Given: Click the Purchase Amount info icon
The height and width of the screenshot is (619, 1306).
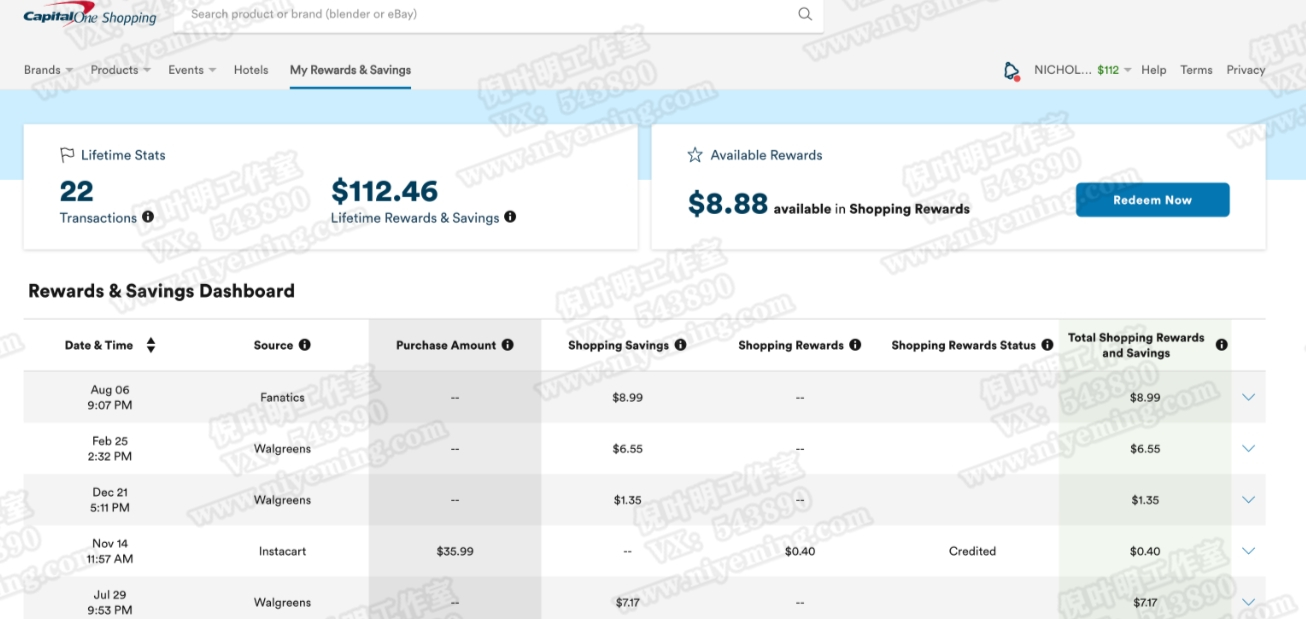Looking at the screenshot, I should (508, 345).
